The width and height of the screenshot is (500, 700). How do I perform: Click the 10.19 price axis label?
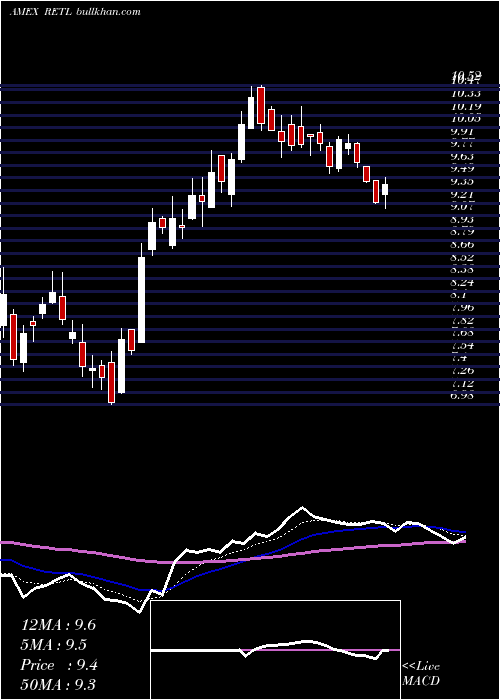pyautogui.click(x=466, y=107)
